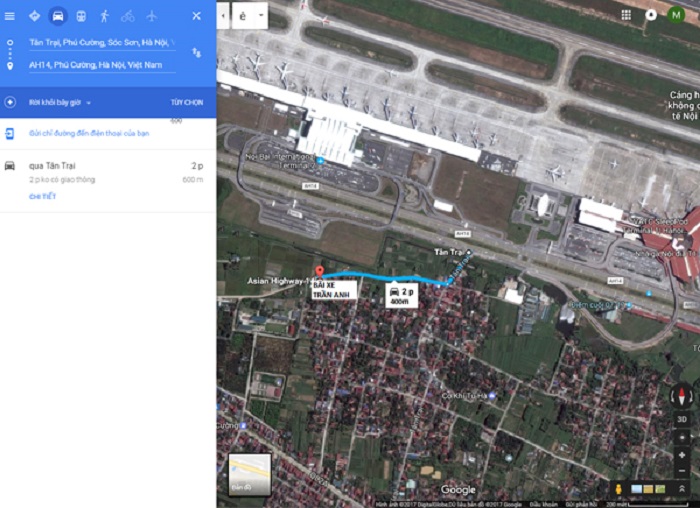The height and width of the screenshot is (508, 700).
Task: Close the directions panel
Action: pos(196,16)
